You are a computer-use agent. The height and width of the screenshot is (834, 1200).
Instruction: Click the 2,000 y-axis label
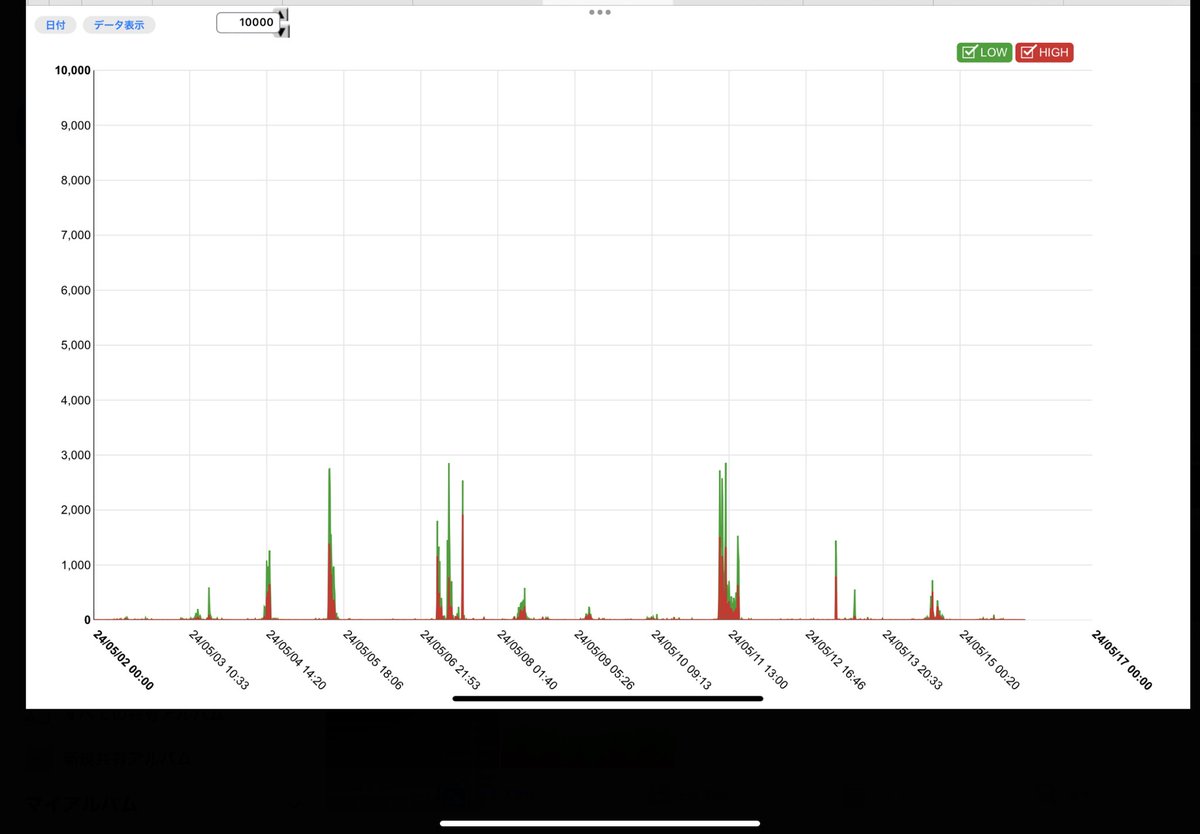tap(75, 510)
